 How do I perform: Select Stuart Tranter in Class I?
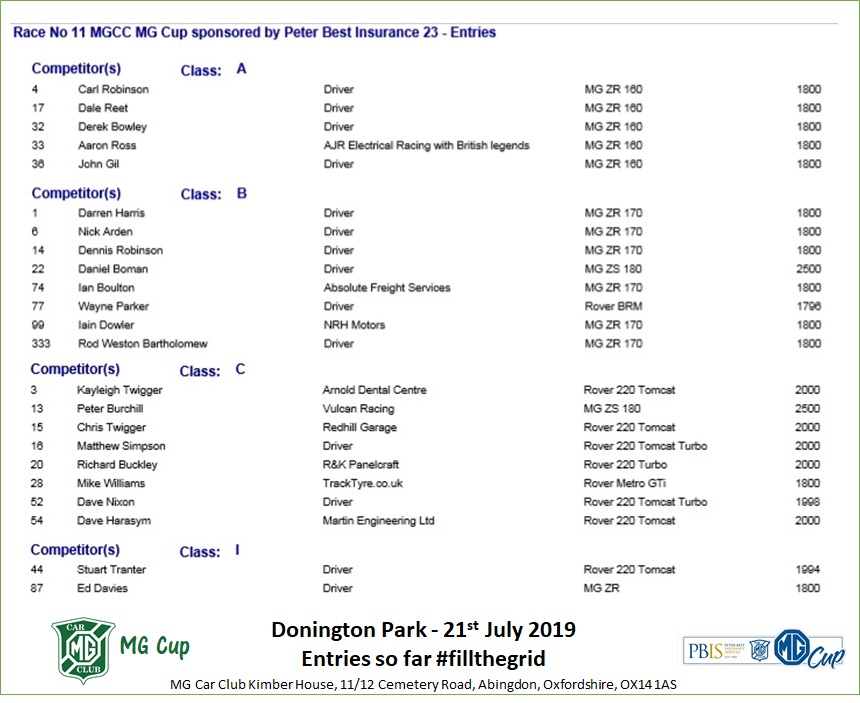click(111, 569)
